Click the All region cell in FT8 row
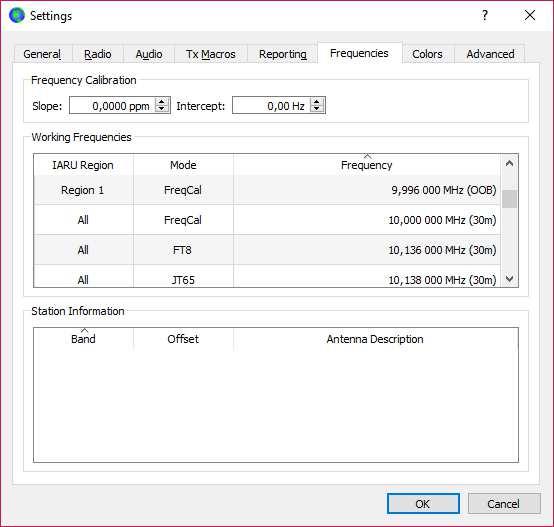Image resolution: width=554 pixels, height=527 pixels. 83,250
